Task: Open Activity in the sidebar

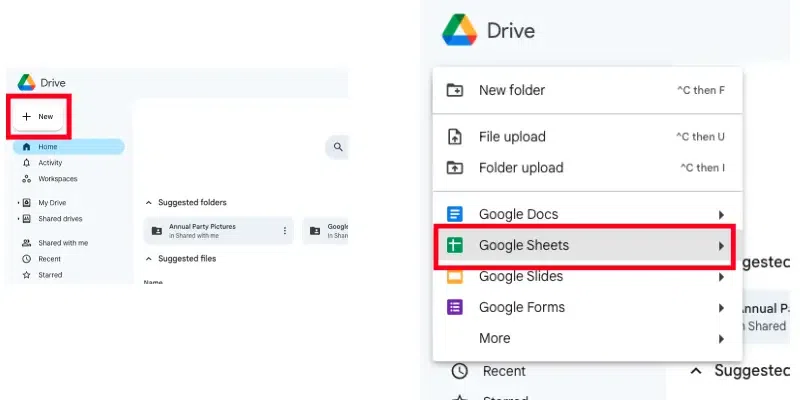Action: (x=50, y=163)
